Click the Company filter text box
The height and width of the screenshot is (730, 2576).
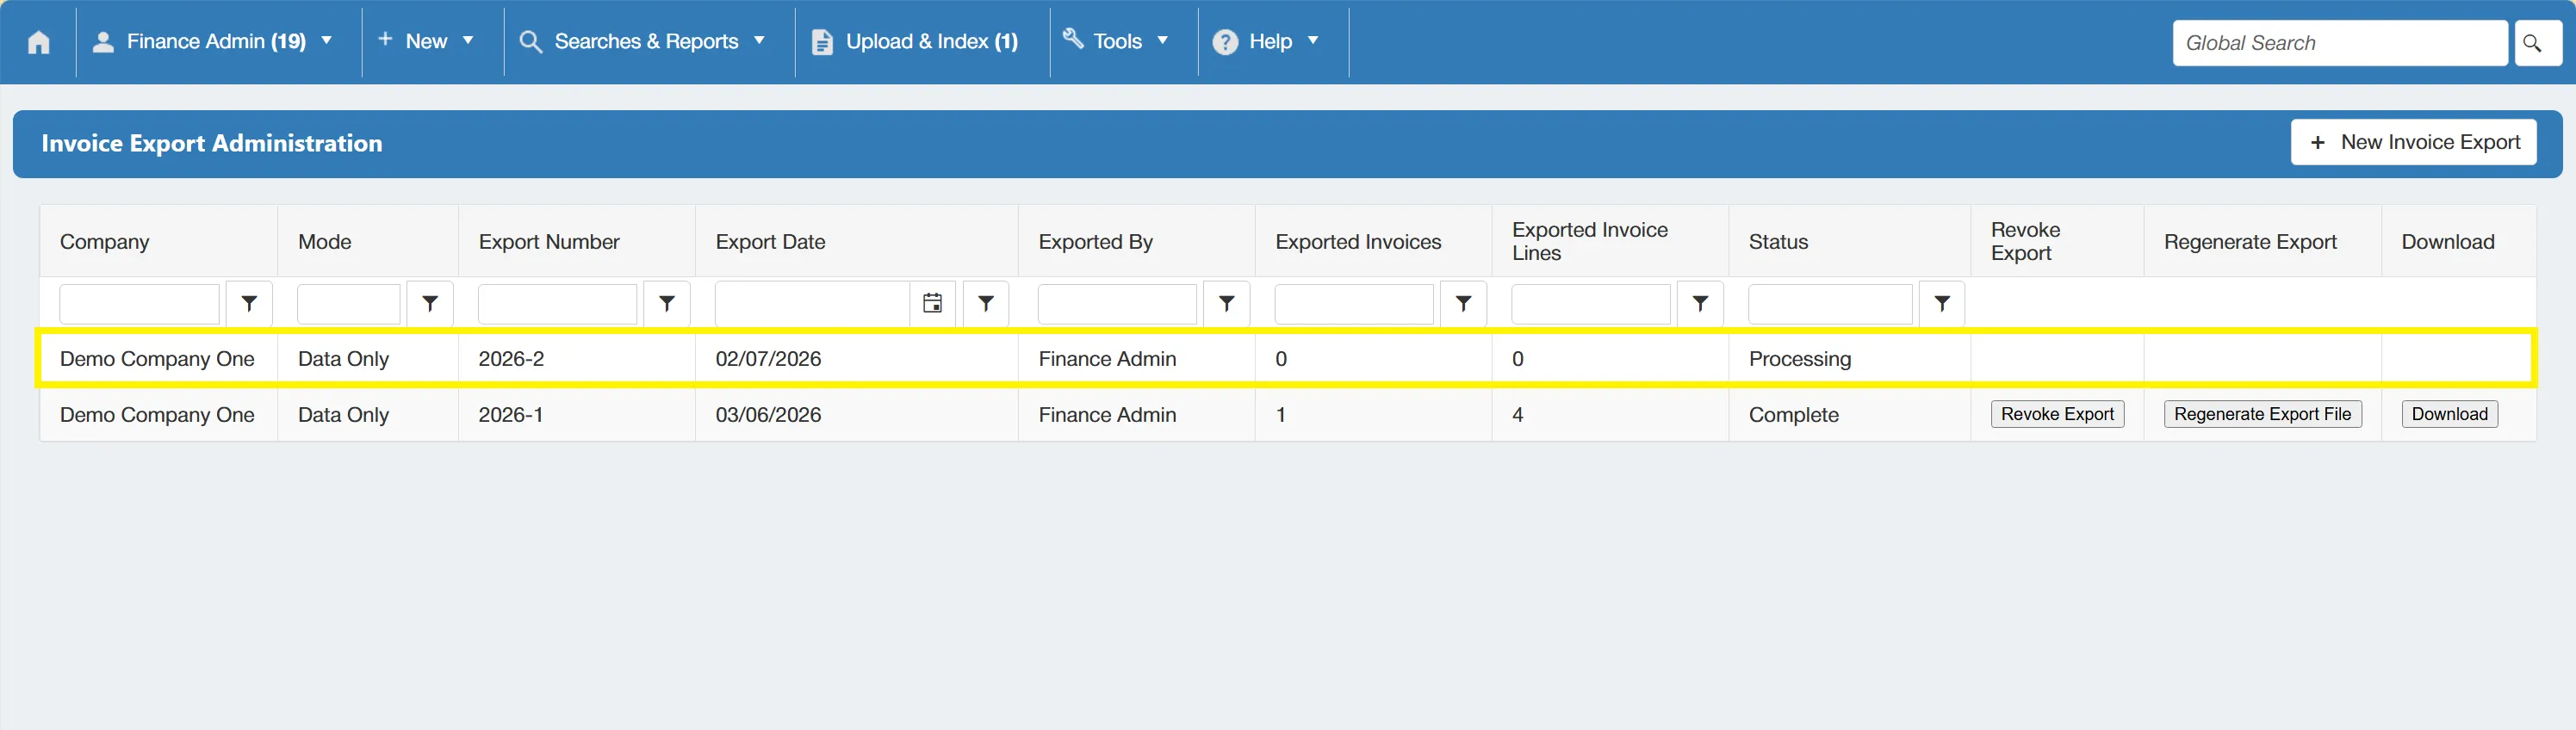[139, 304]
